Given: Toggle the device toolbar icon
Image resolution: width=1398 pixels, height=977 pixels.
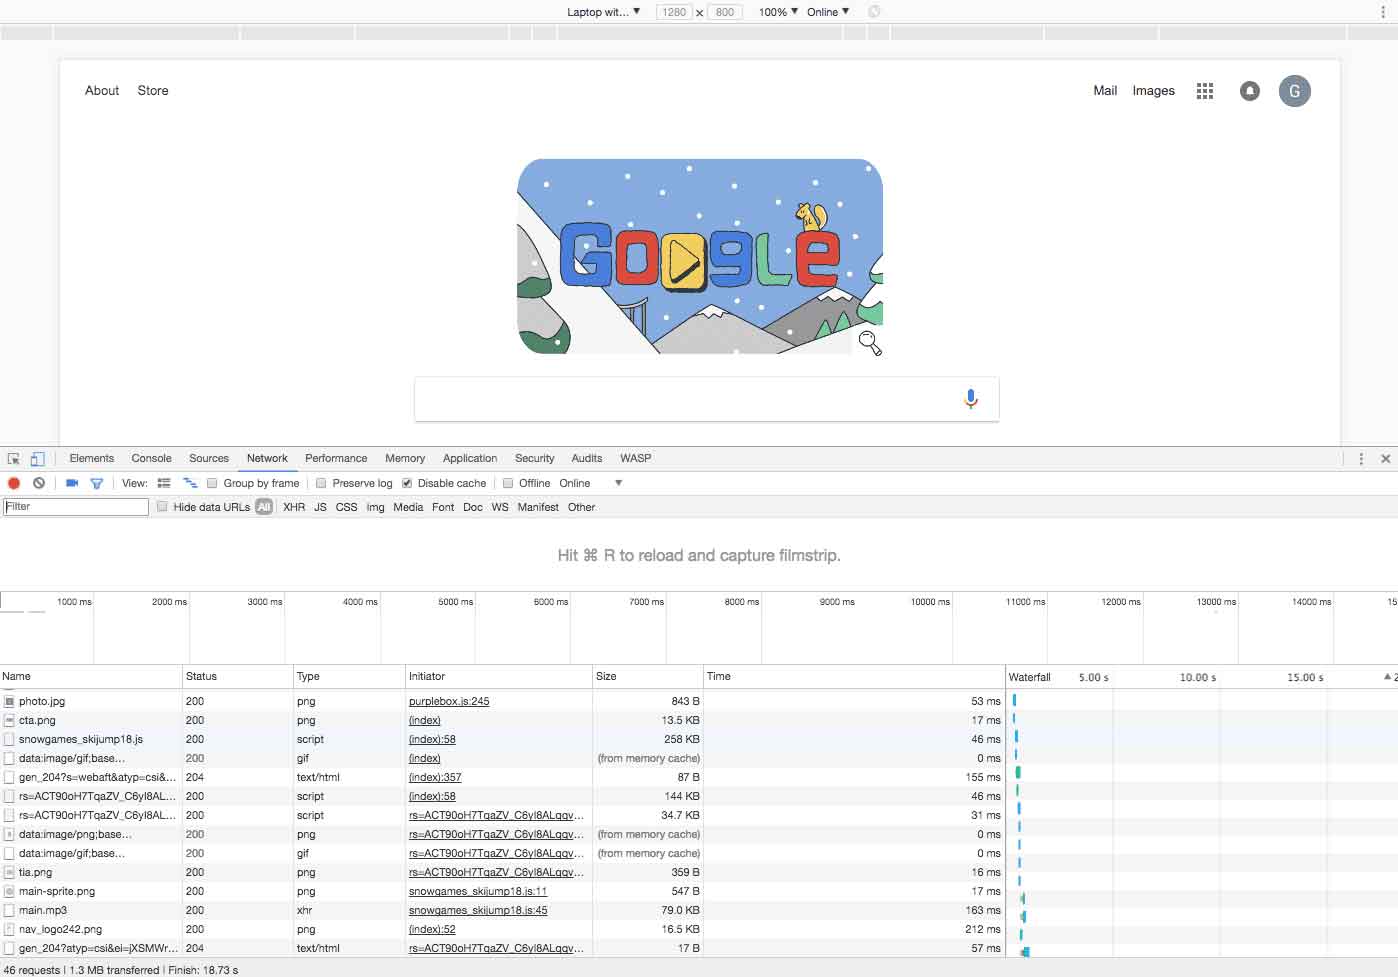Looking at the screenshot, I should 37,459.
